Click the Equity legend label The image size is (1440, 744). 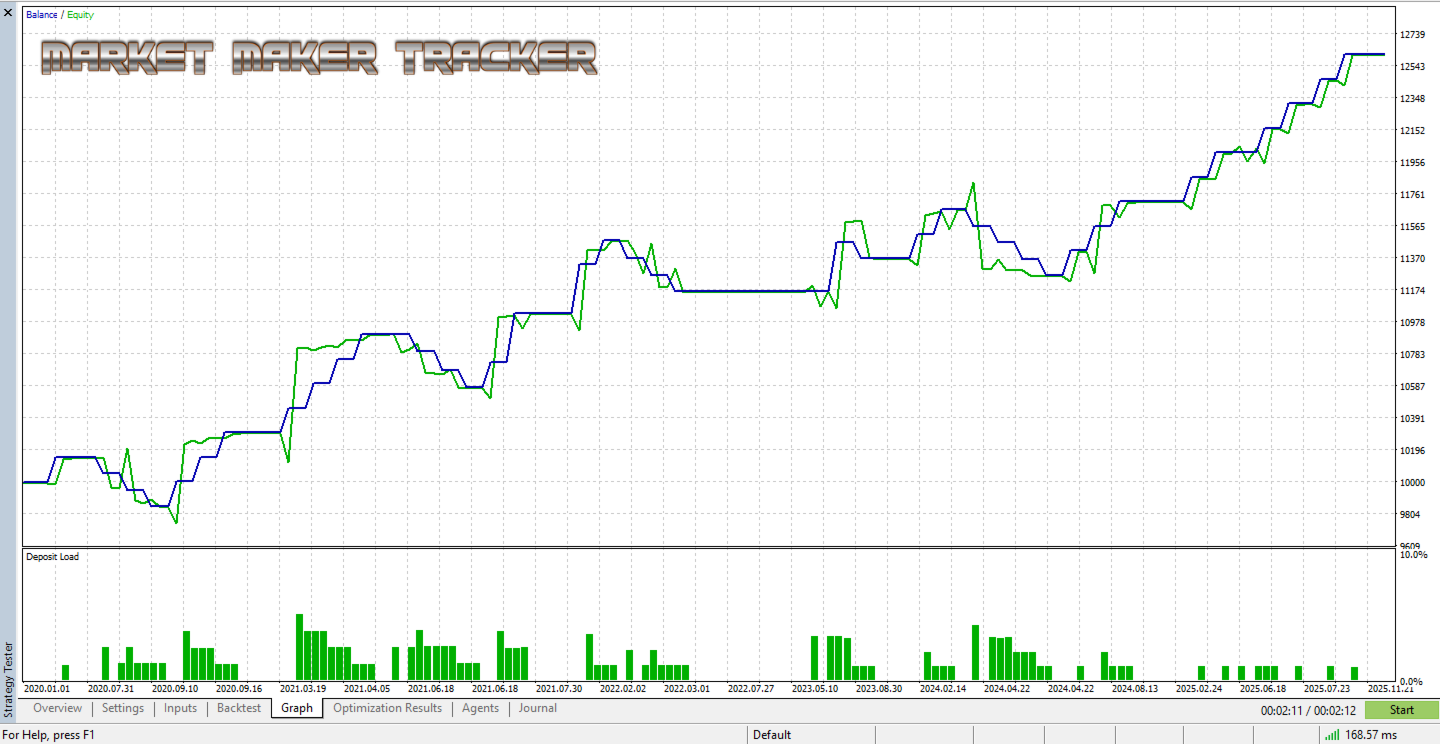coord(81,15)
